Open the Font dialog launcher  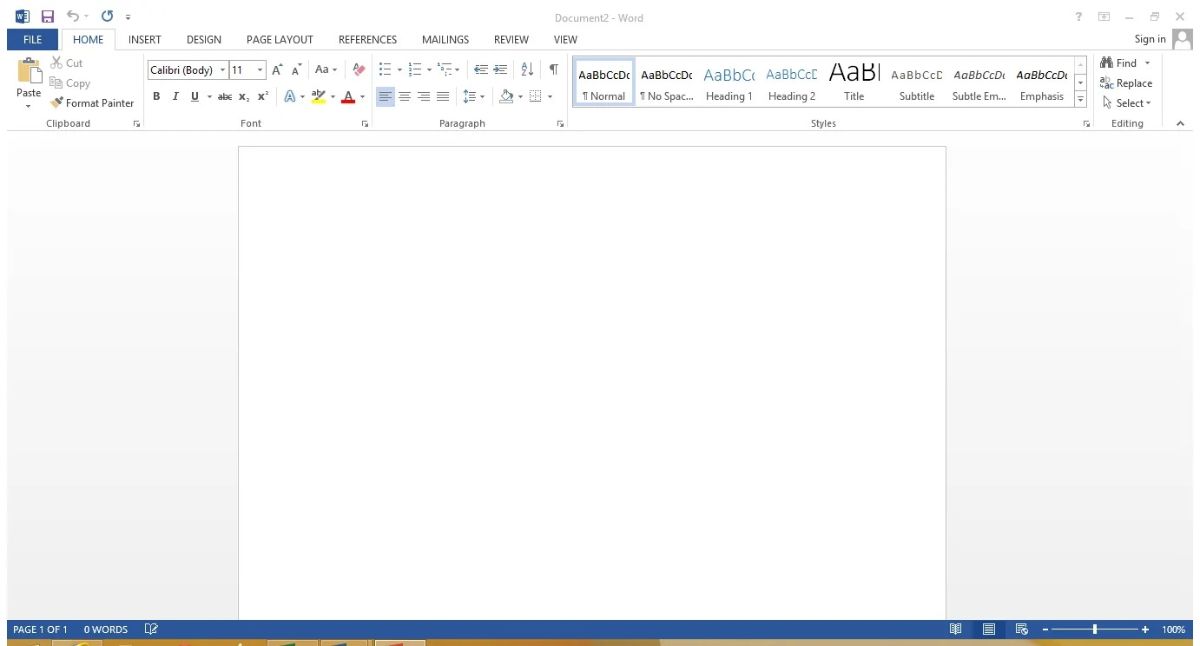pyautogui.click(x=365, y=124)
